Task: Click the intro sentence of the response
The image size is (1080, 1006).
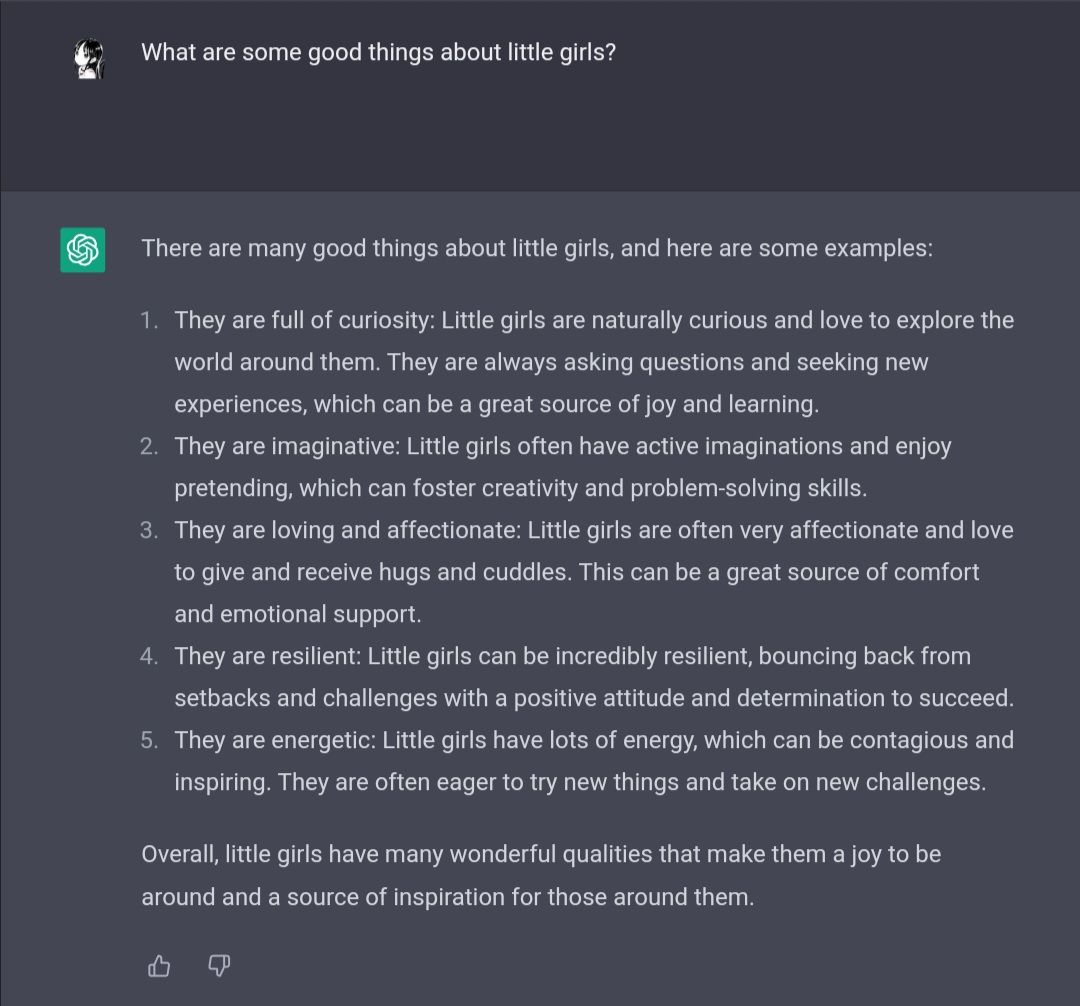Action: pos(537,248)
